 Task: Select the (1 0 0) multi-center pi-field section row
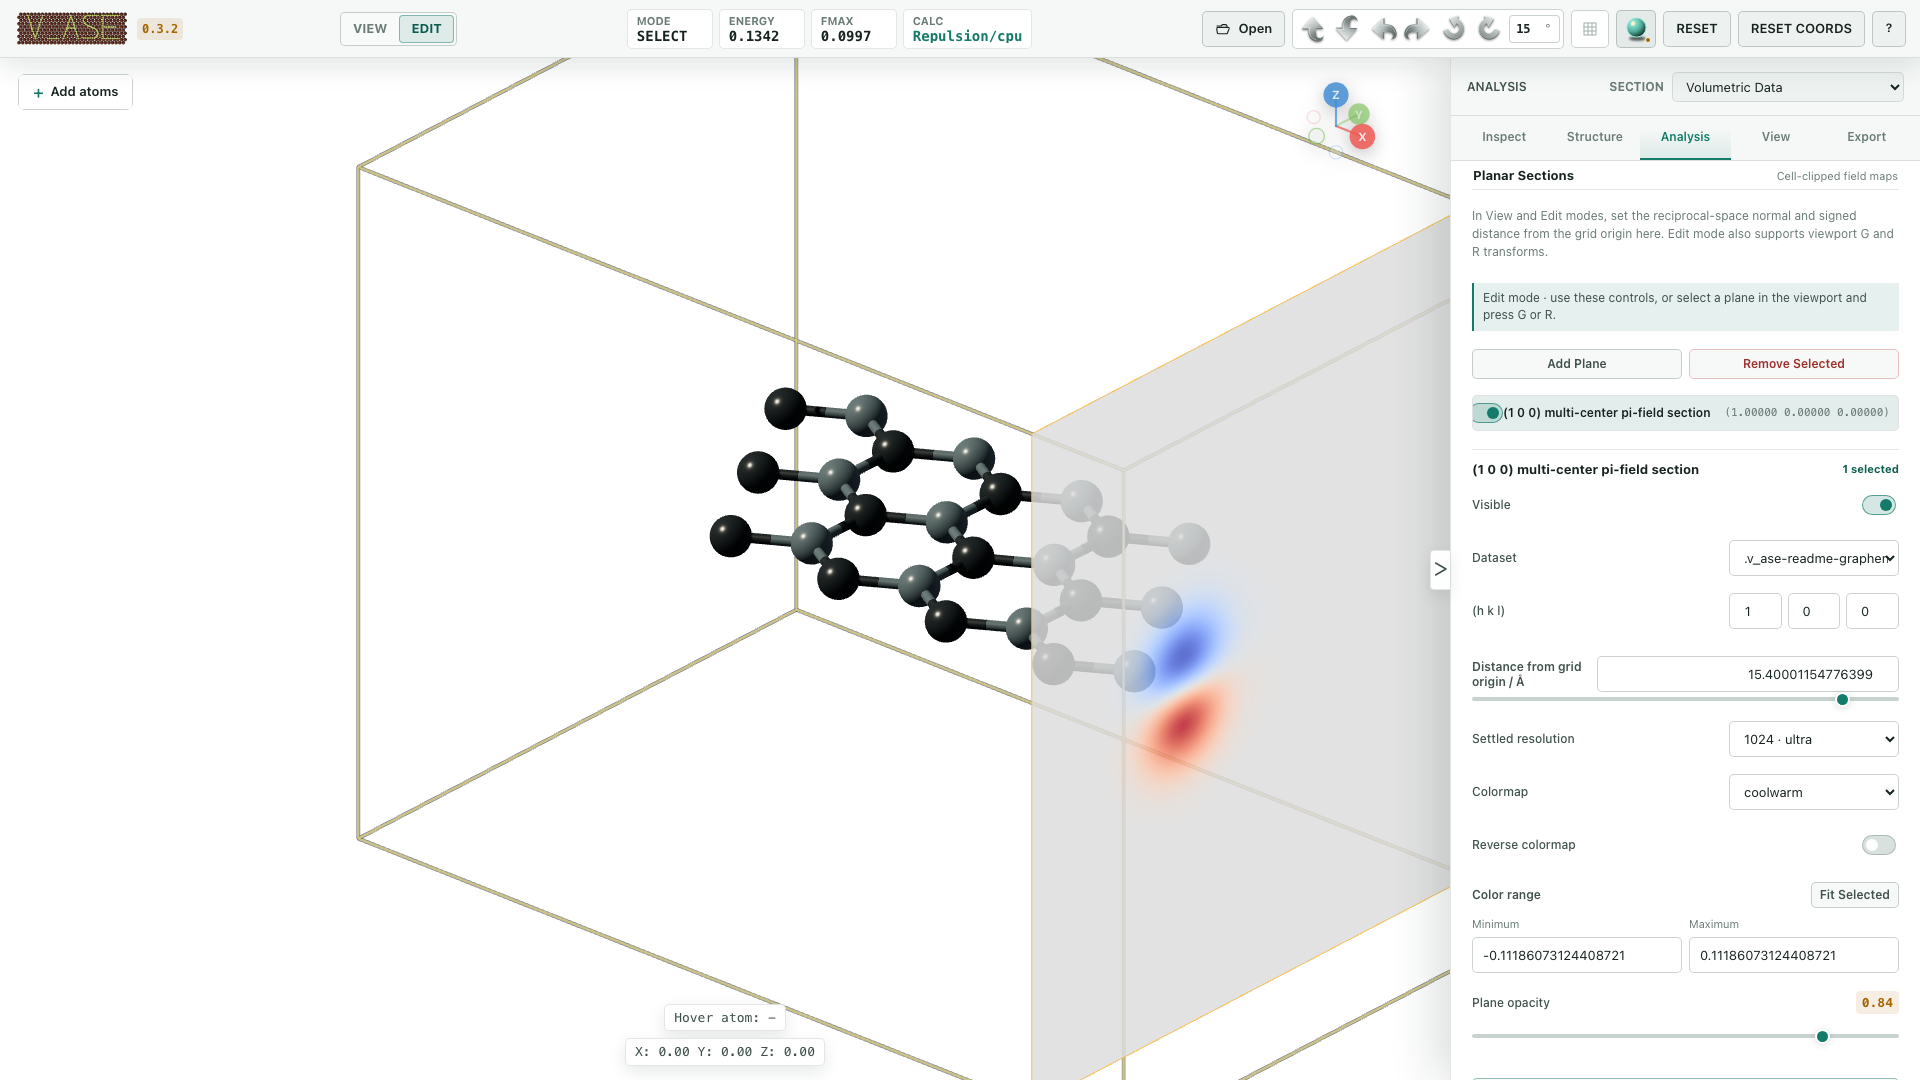tap(1685, 413)
